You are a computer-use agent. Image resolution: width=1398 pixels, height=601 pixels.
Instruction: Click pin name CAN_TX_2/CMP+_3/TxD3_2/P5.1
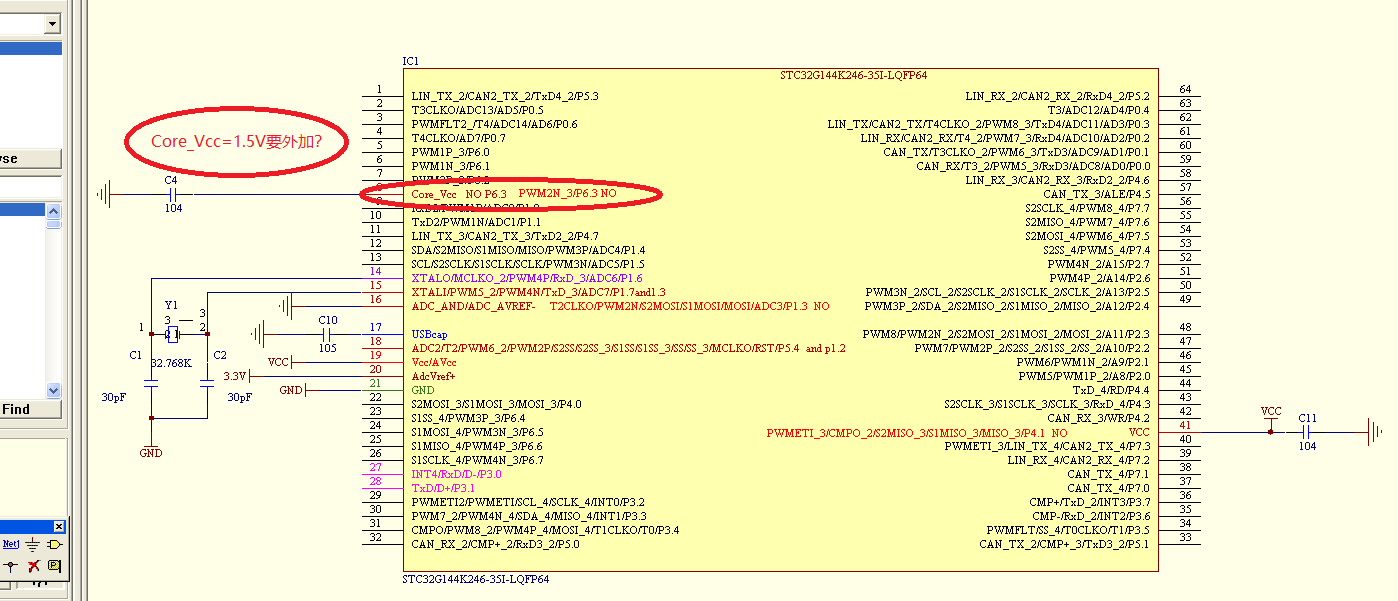1064,543
